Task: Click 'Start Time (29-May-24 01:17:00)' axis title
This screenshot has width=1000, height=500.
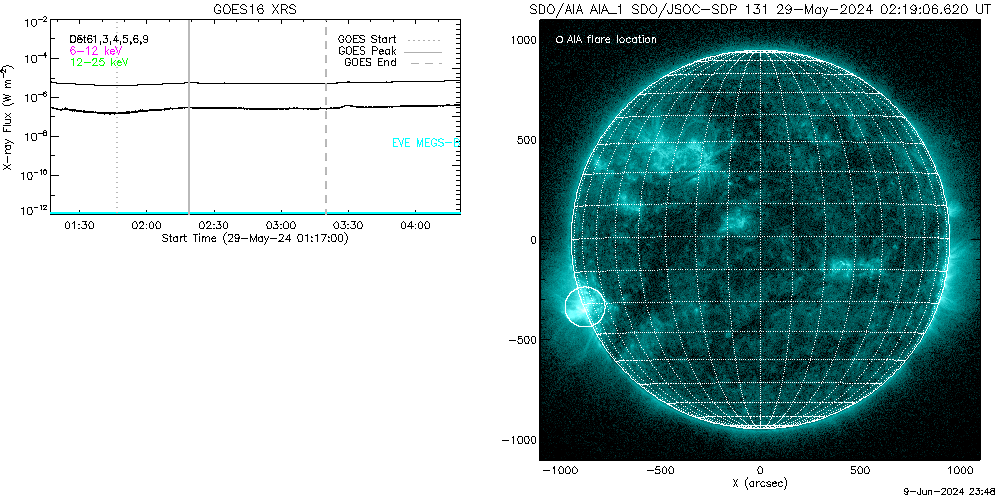Action: [254, 239]
